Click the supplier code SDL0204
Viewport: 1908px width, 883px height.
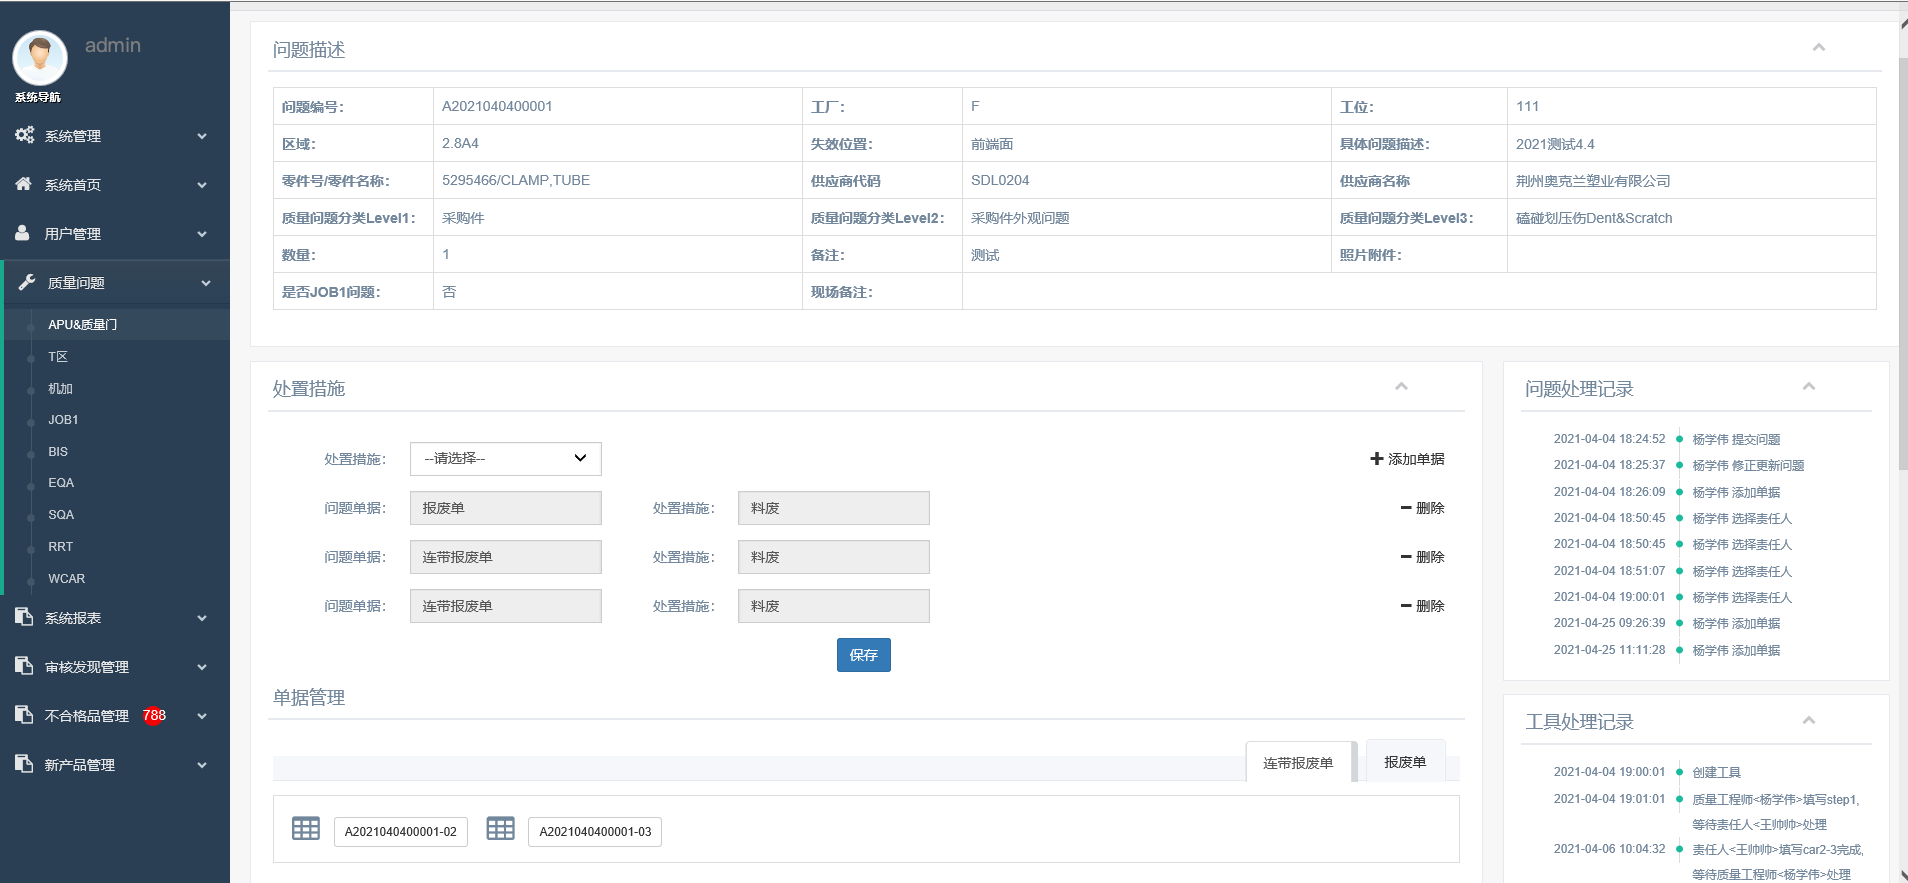click(x=1000, y=180)
